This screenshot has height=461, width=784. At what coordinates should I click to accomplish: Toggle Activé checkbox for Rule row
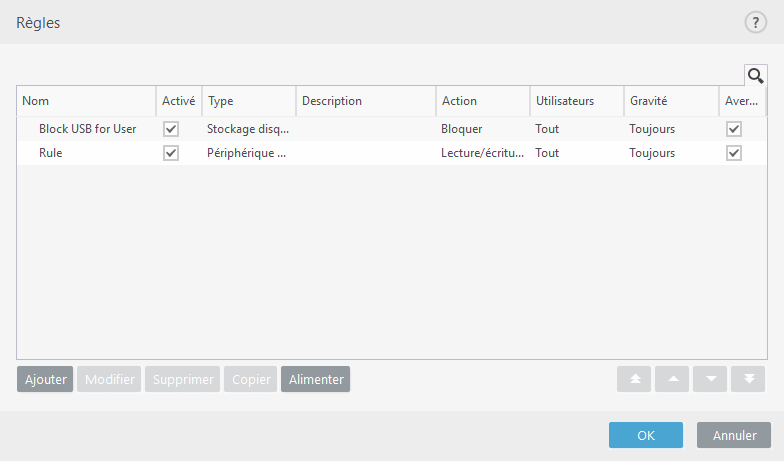coord(171,153)
